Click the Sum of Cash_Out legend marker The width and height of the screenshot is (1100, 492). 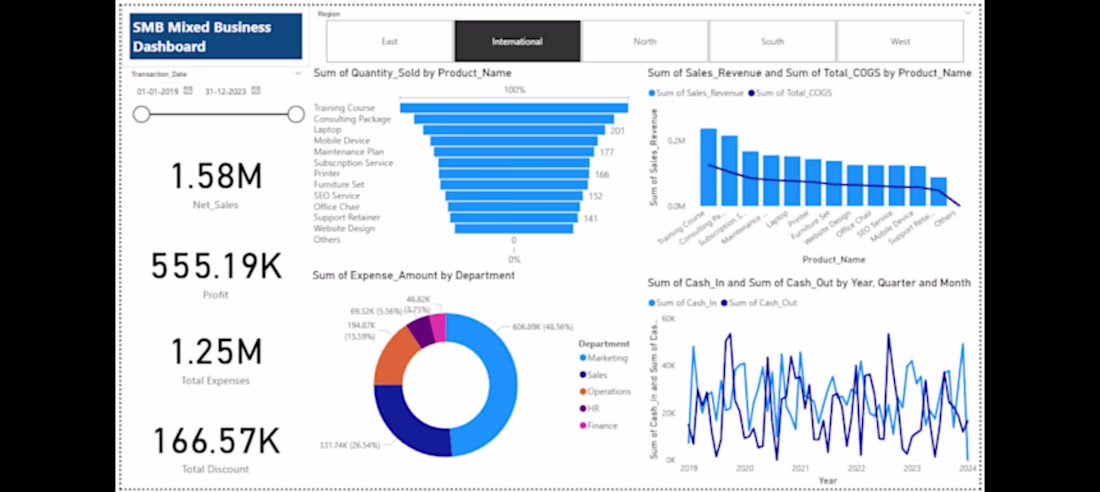[725, 302]
